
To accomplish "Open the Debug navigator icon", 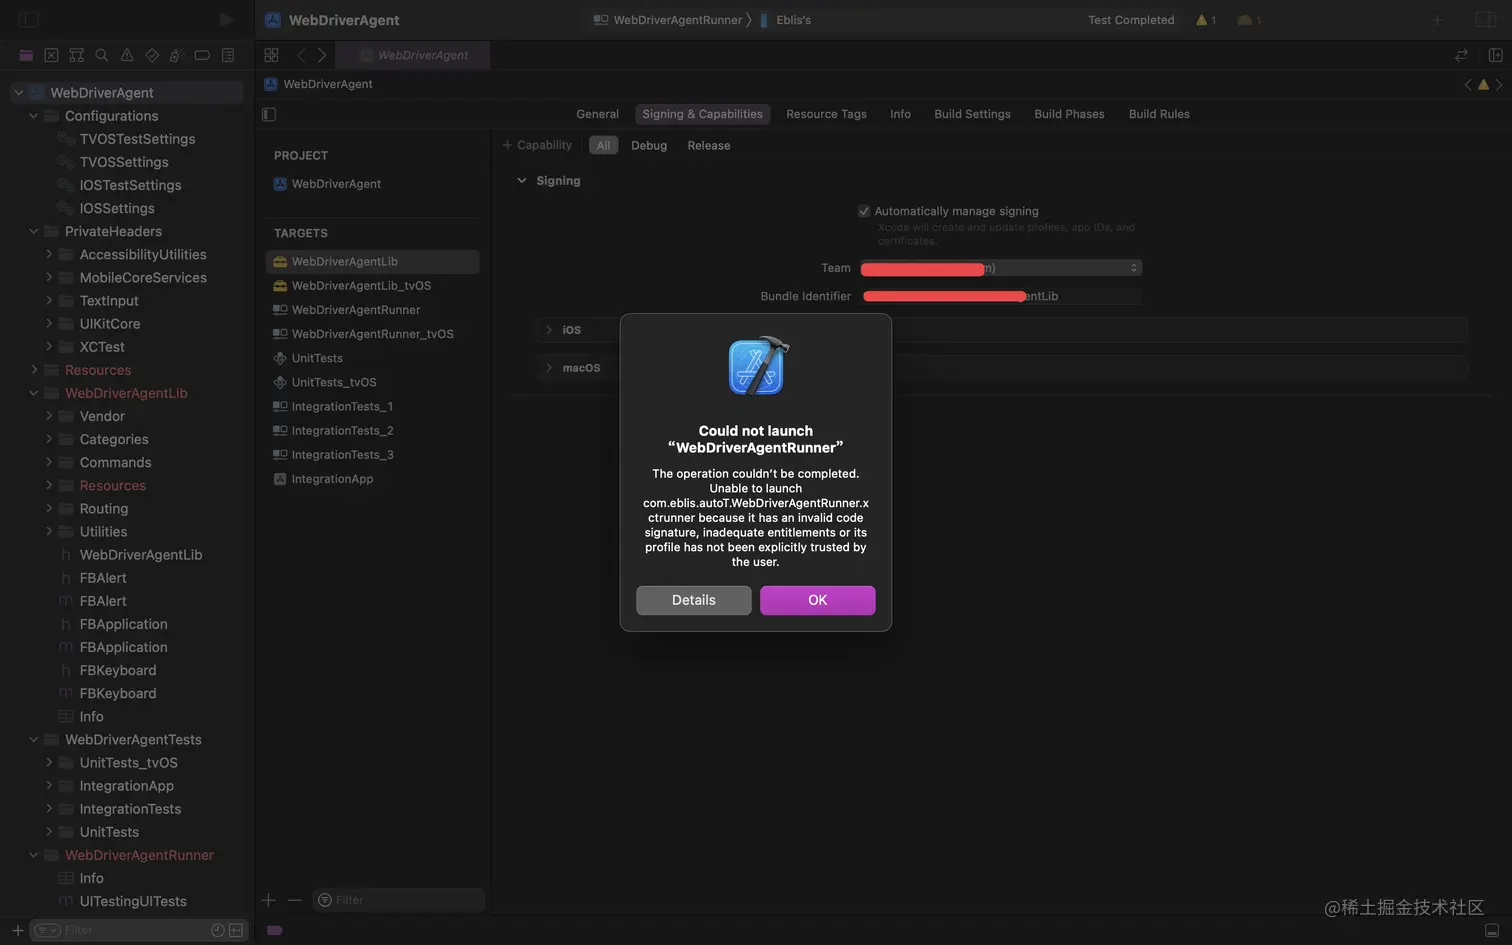I will point(177,55).
